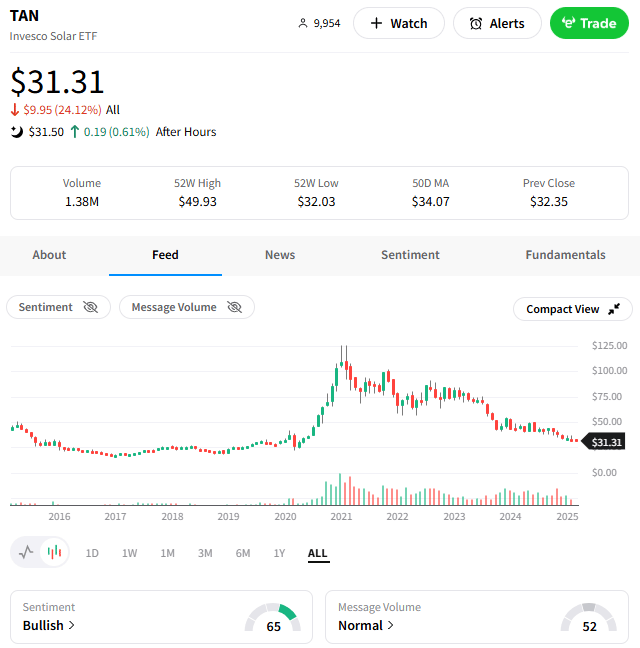Toggle Message Volume overlay visibility
Viewport: 640px width, 648px height.
[187, 307]
